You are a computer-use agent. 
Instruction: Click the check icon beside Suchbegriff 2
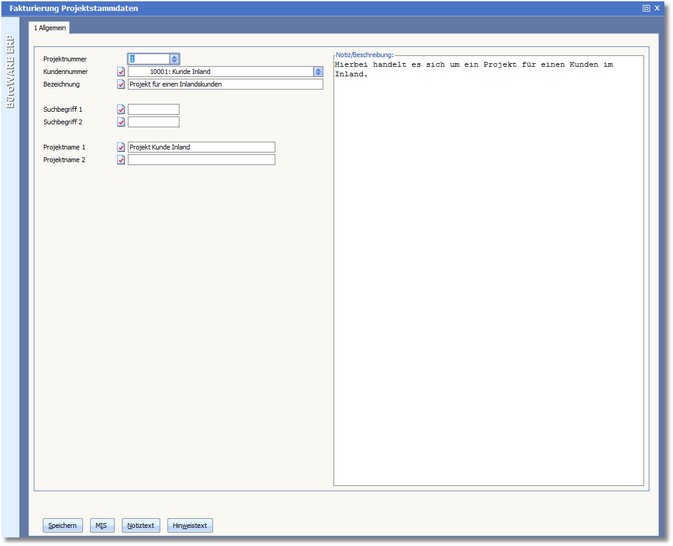[121, 122]
